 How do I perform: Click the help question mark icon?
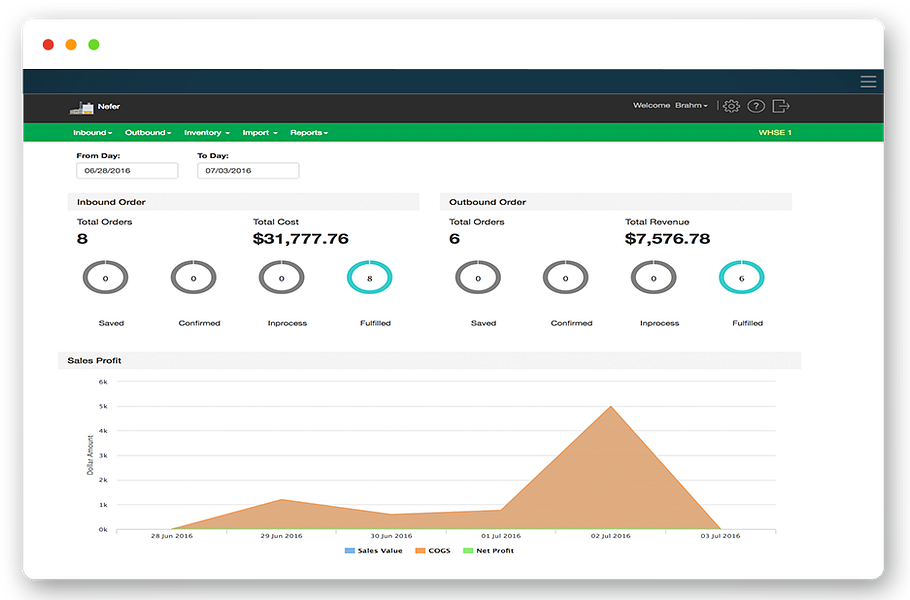pos(756,106)
